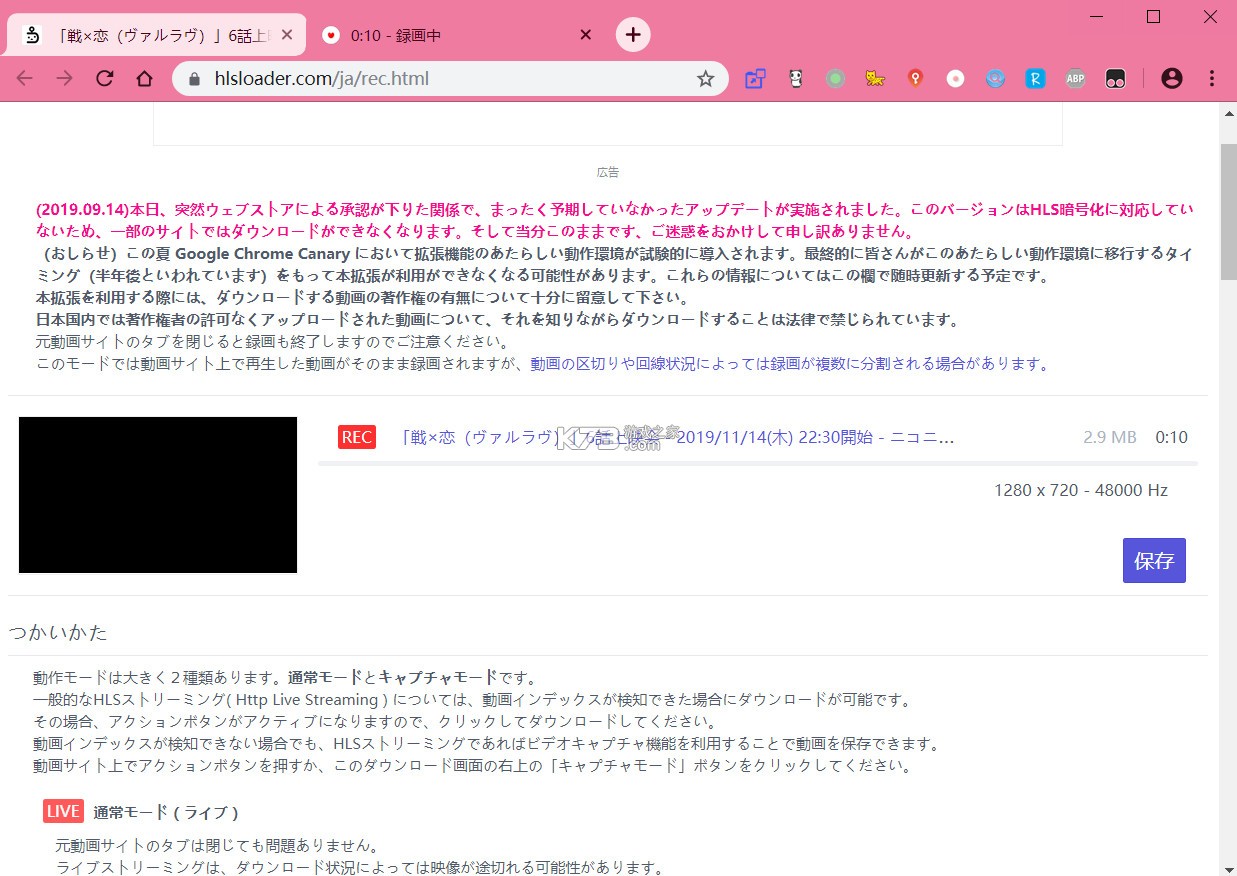The height and width of the screenshot is (876, 1237).
Task: Click the blue "R" extension icon
Action: coord(1035,78)
